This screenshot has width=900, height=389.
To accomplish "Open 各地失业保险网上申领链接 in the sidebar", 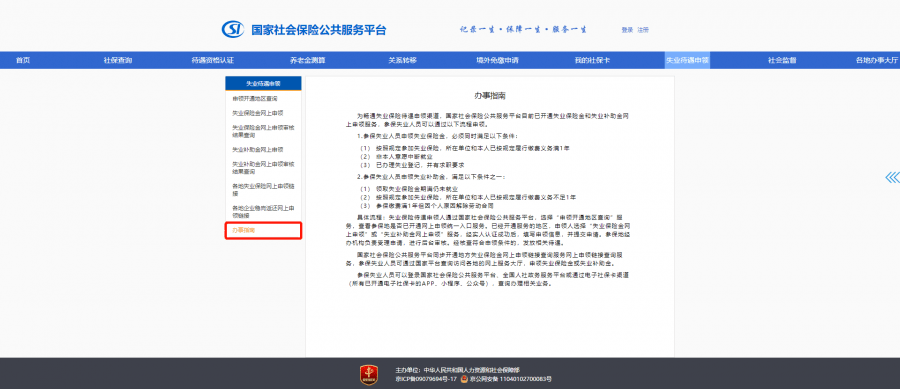I will coord(263,190).
